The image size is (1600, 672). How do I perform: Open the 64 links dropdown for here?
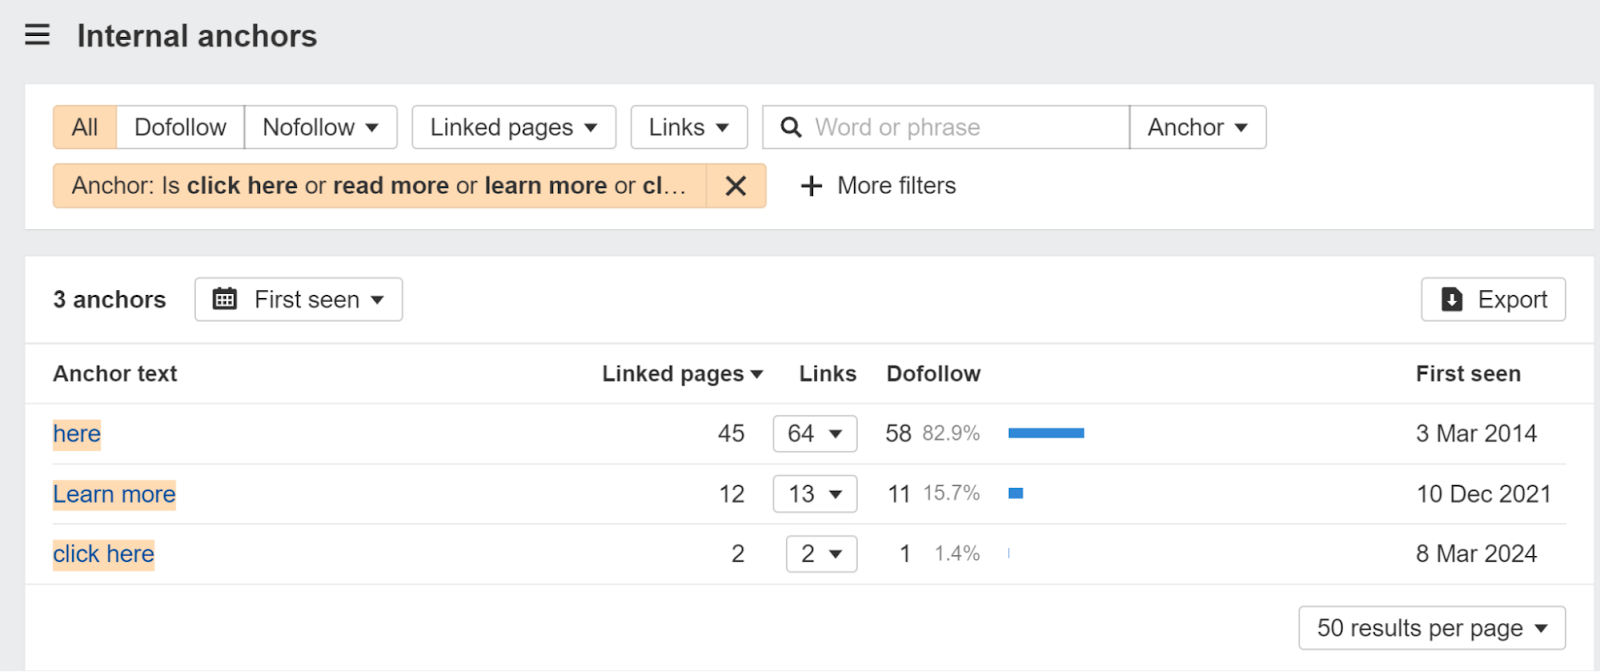815,433
